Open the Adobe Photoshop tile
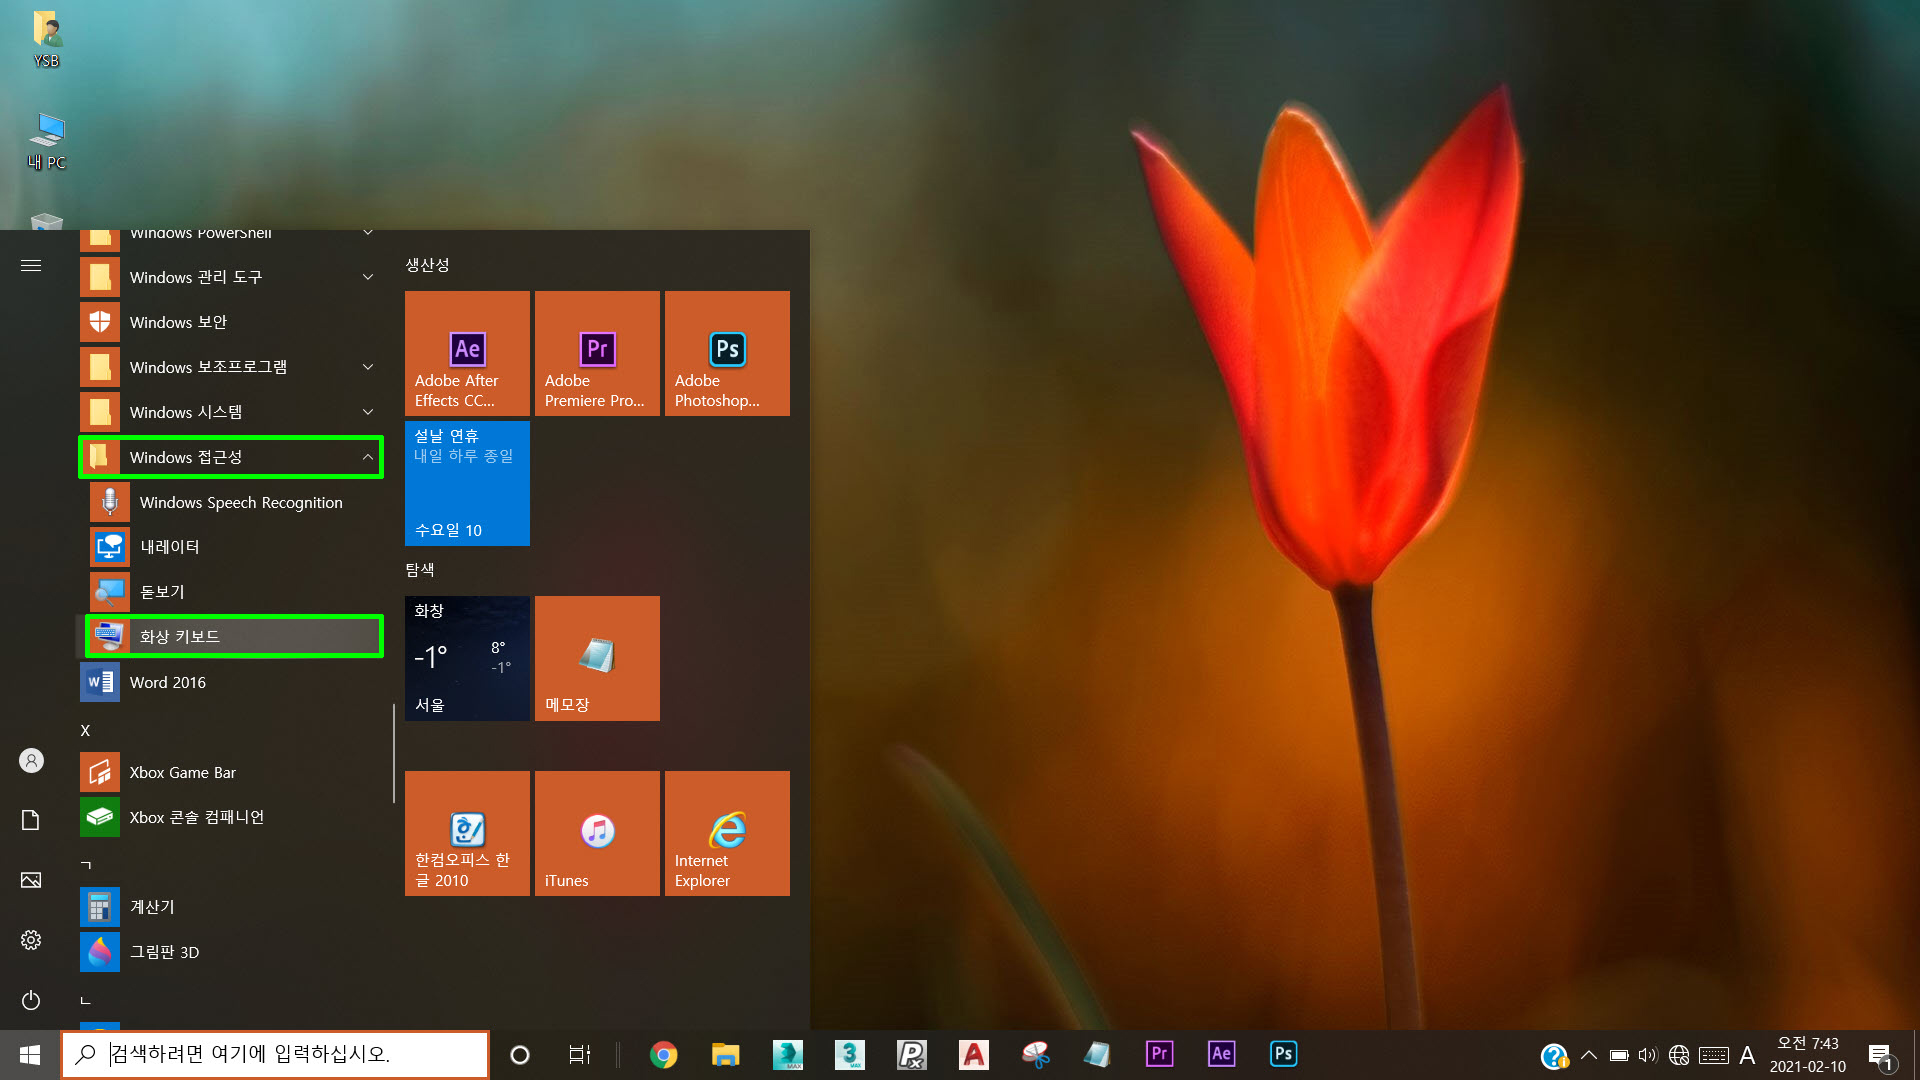This screenshot has height=1080, width=1920. (727, 353)
